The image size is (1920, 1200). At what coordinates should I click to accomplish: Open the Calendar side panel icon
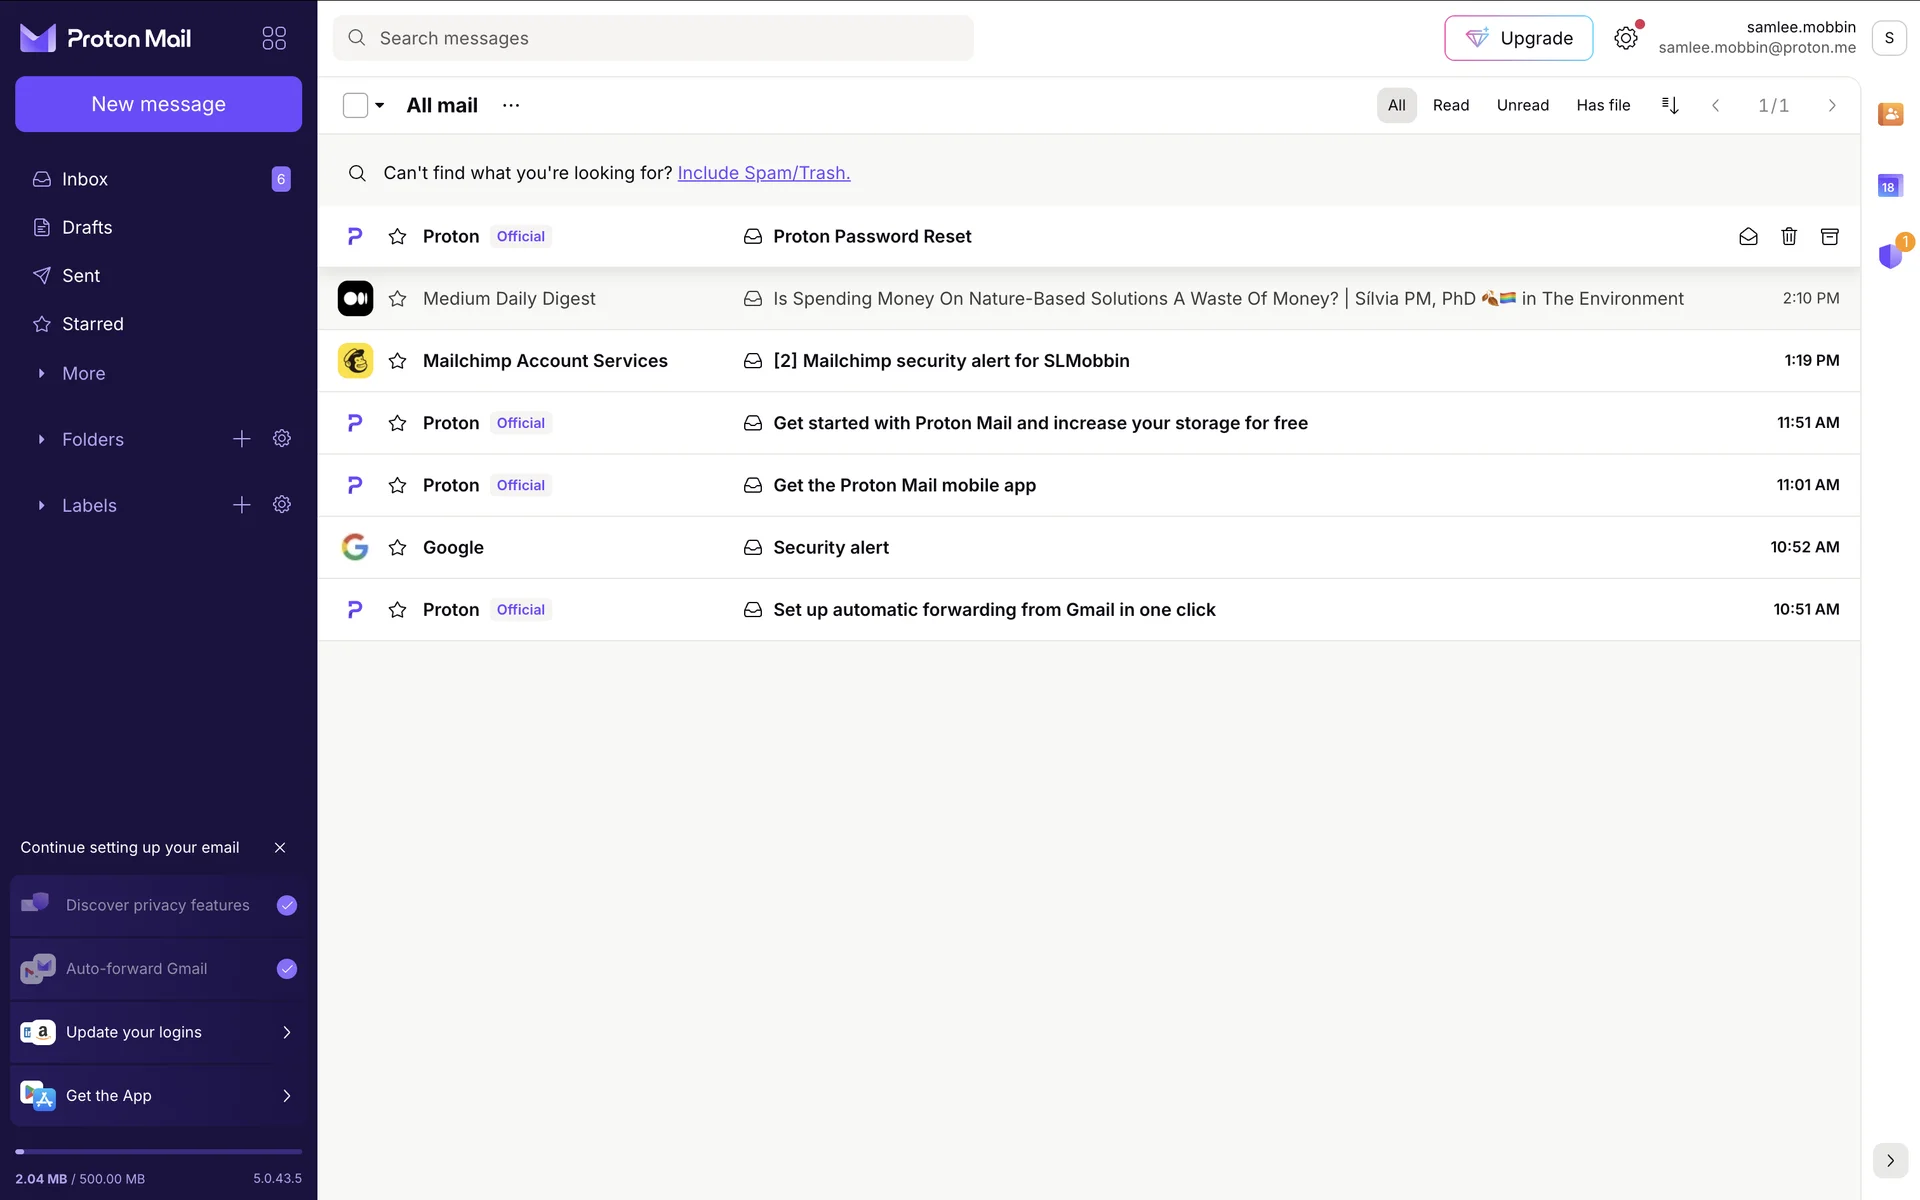(1890, 186)
